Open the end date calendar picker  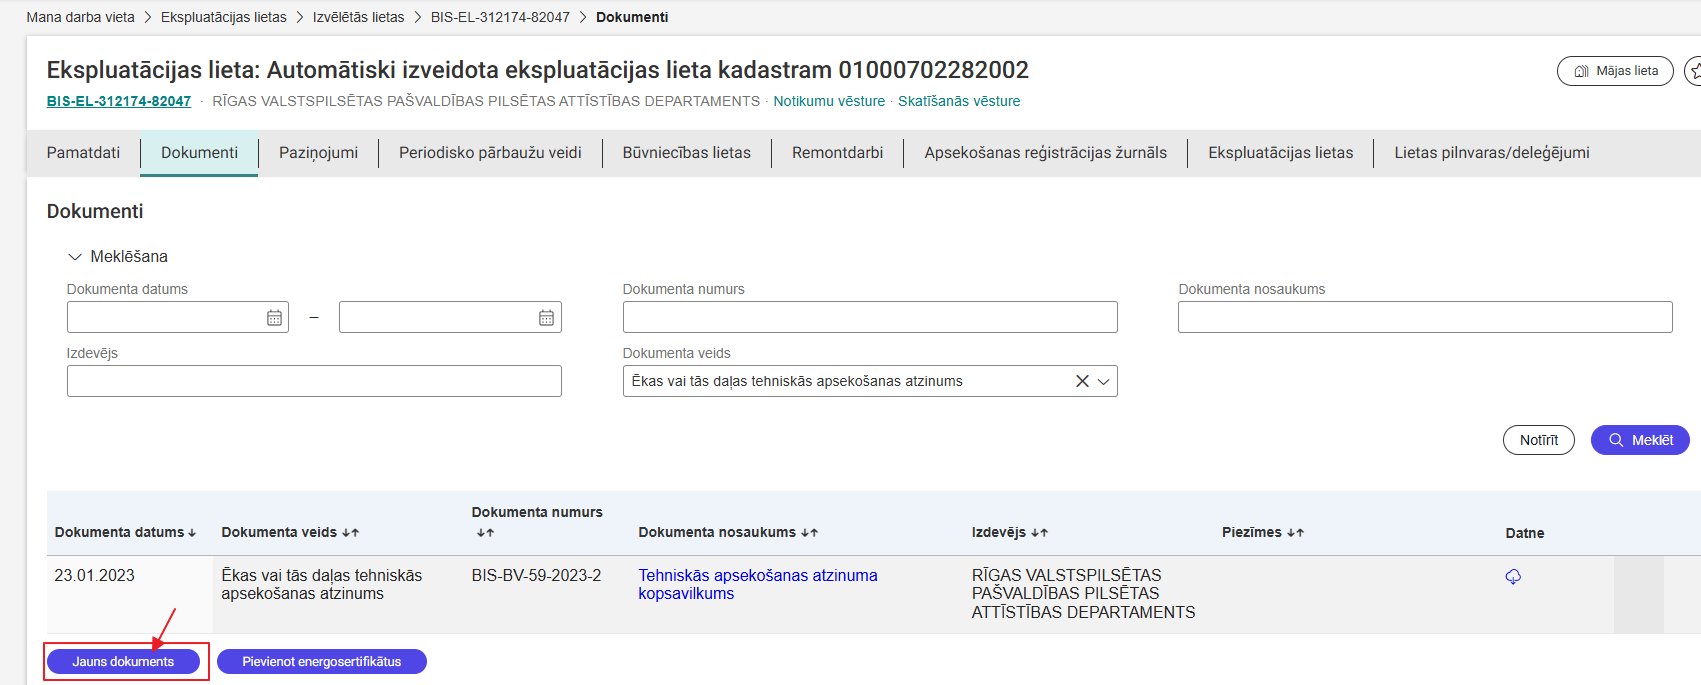point(546,318)
